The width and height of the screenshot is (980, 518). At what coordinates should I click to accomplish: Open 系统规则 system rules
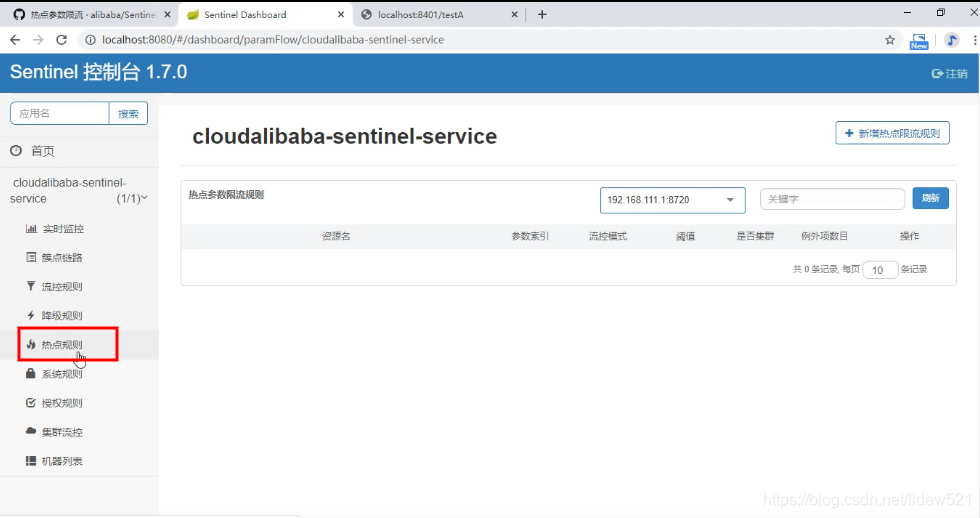tap(62, 374)
